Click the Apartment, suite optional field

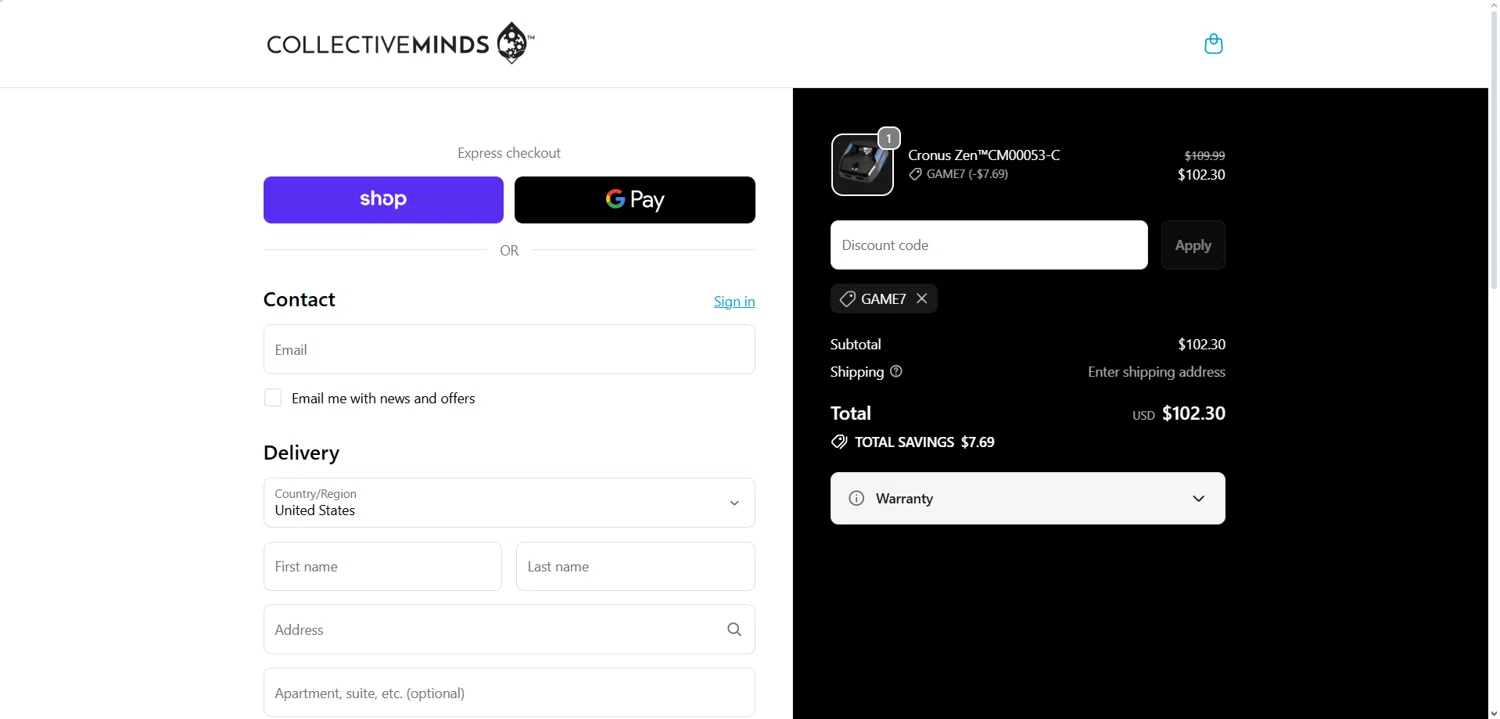[509, 693]
